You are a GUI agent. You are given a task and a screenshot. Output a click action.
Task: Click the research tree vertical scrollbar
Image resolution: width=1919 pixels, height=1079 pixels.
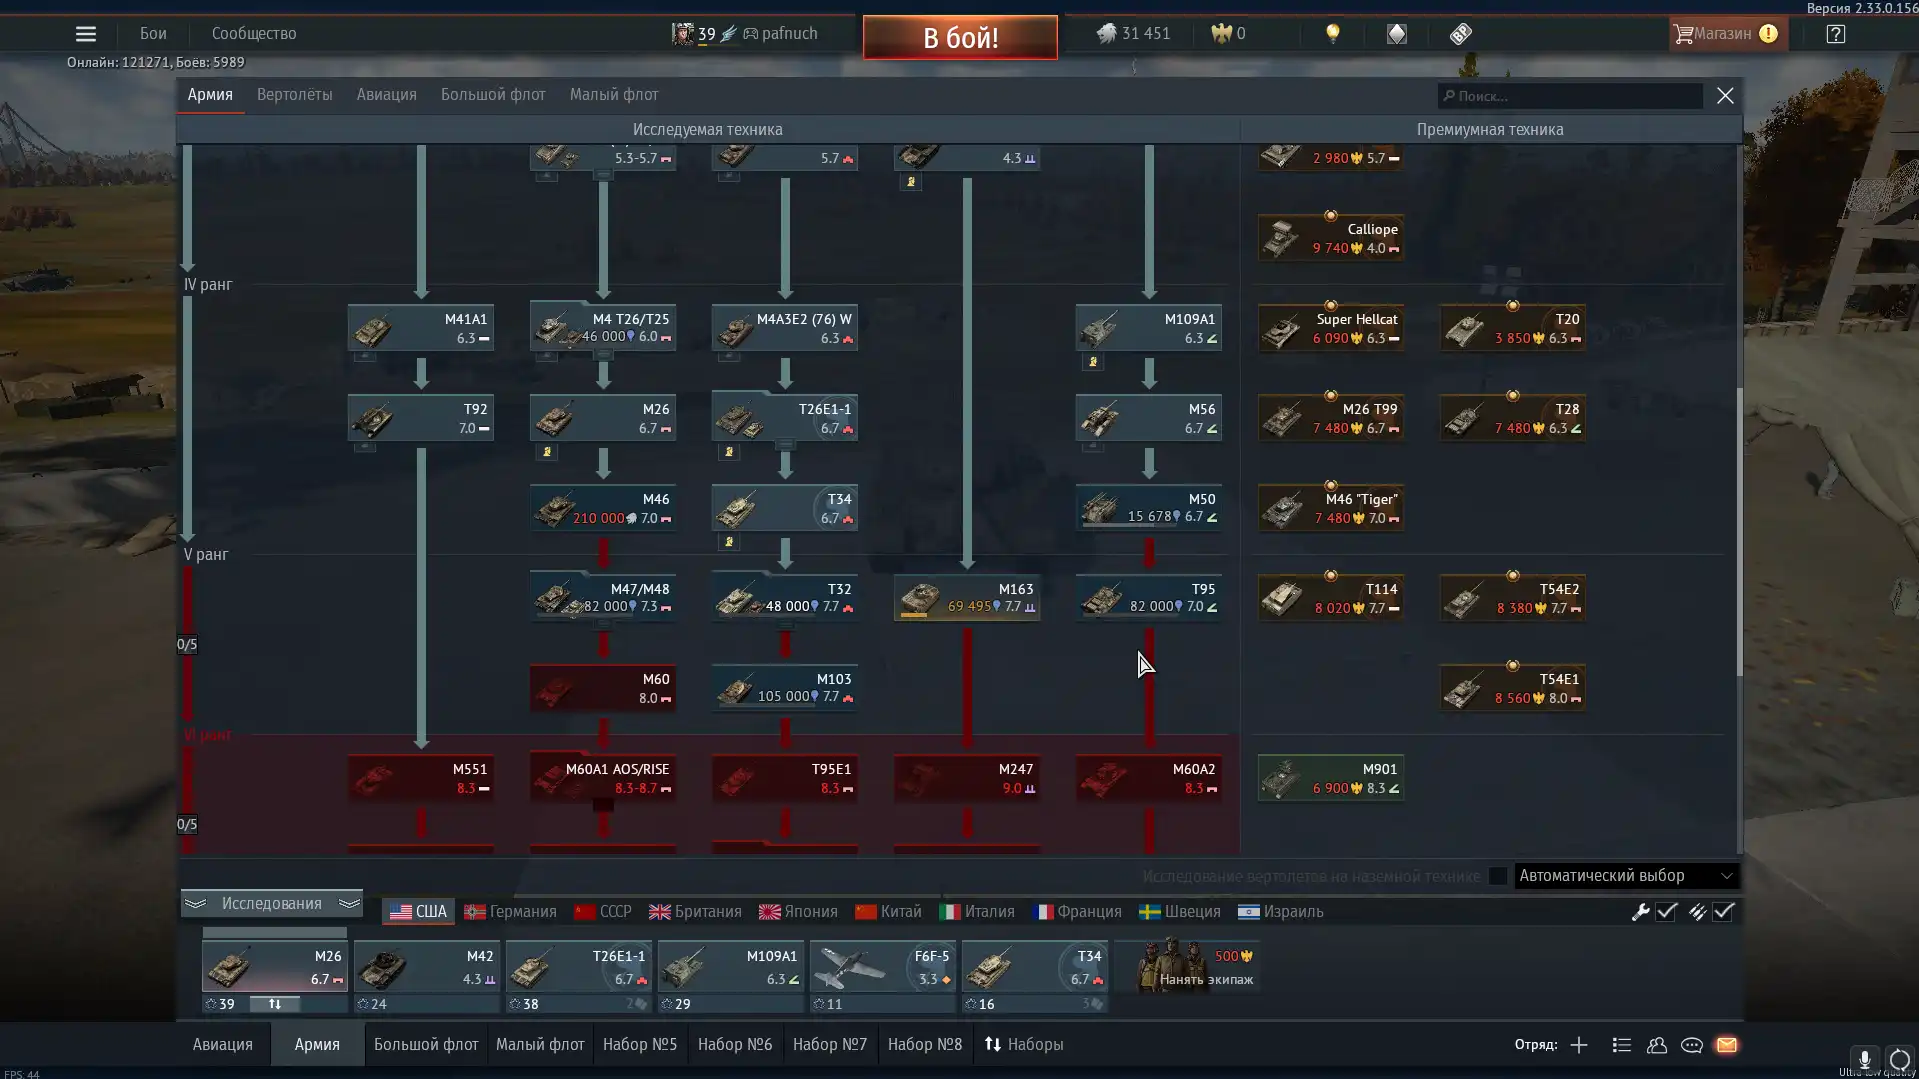[1739, 530]
